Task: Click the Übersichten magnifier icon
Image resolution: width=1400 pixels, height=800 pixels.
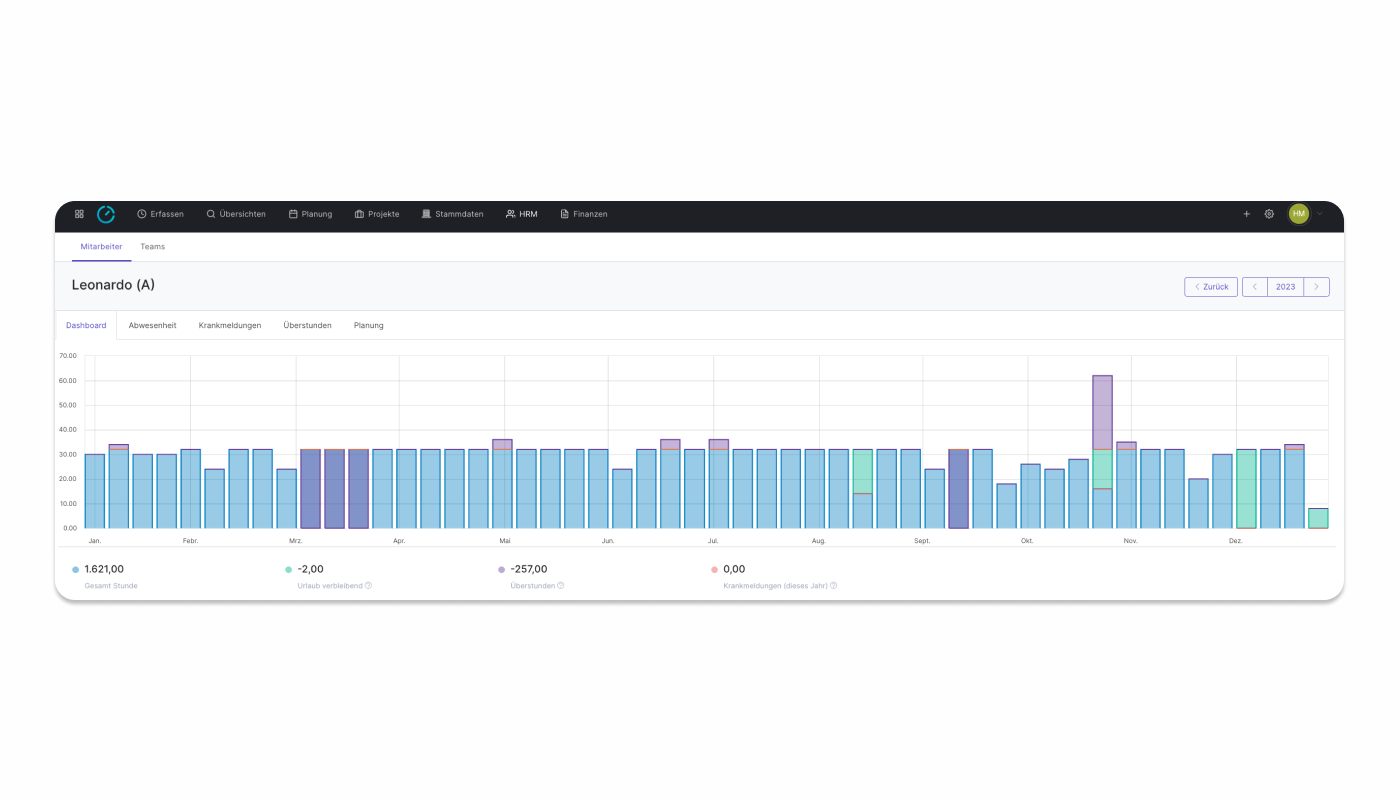Action: (x=209, y=213)
